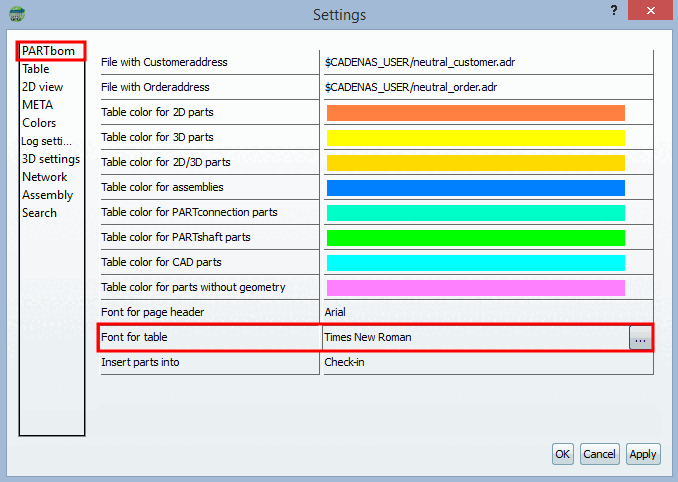Image resolution: width=678 pixels, height=482 pixels.
Task: Go to the Colors settings category
Action: pyautogui.click(x=39, y=123)
